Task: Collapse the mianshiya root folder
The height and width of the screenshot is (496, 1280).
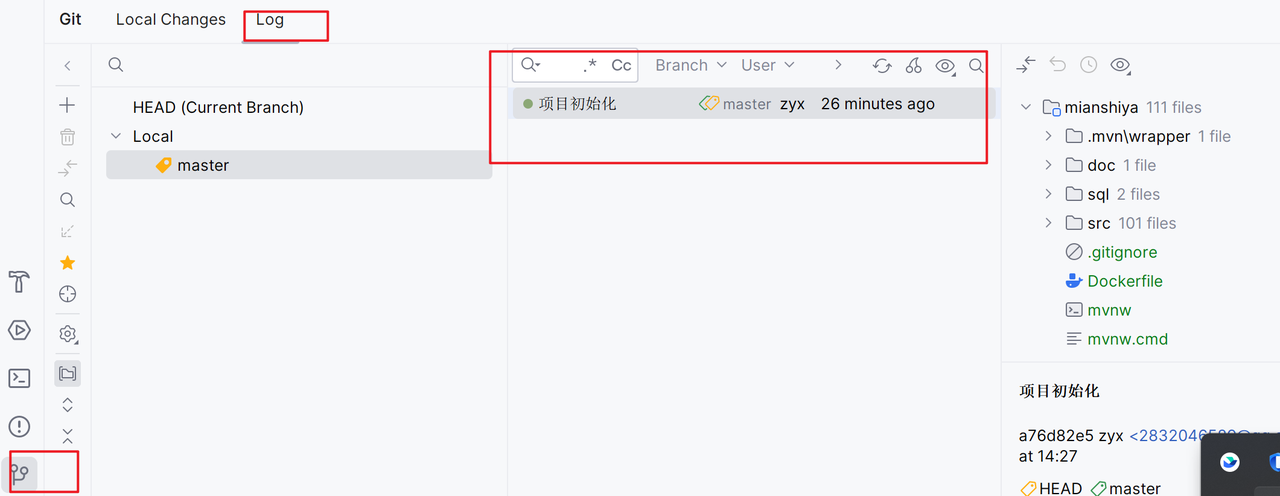Action: click(x=1025, y=107)
